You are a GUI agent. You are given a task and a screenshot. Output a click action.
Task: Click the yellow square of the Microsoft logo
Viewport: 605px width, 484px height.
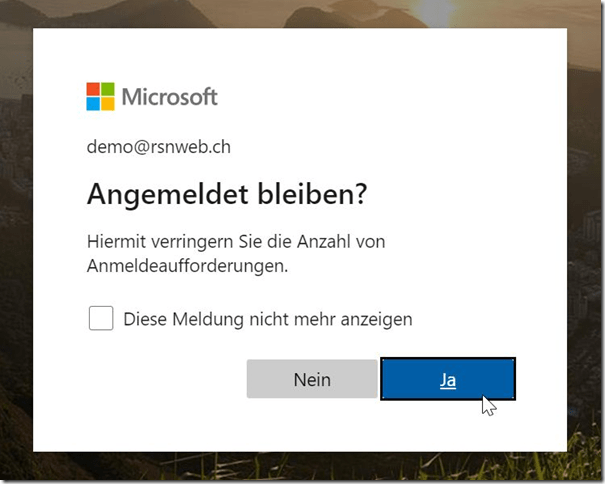(x=107, y=103)
